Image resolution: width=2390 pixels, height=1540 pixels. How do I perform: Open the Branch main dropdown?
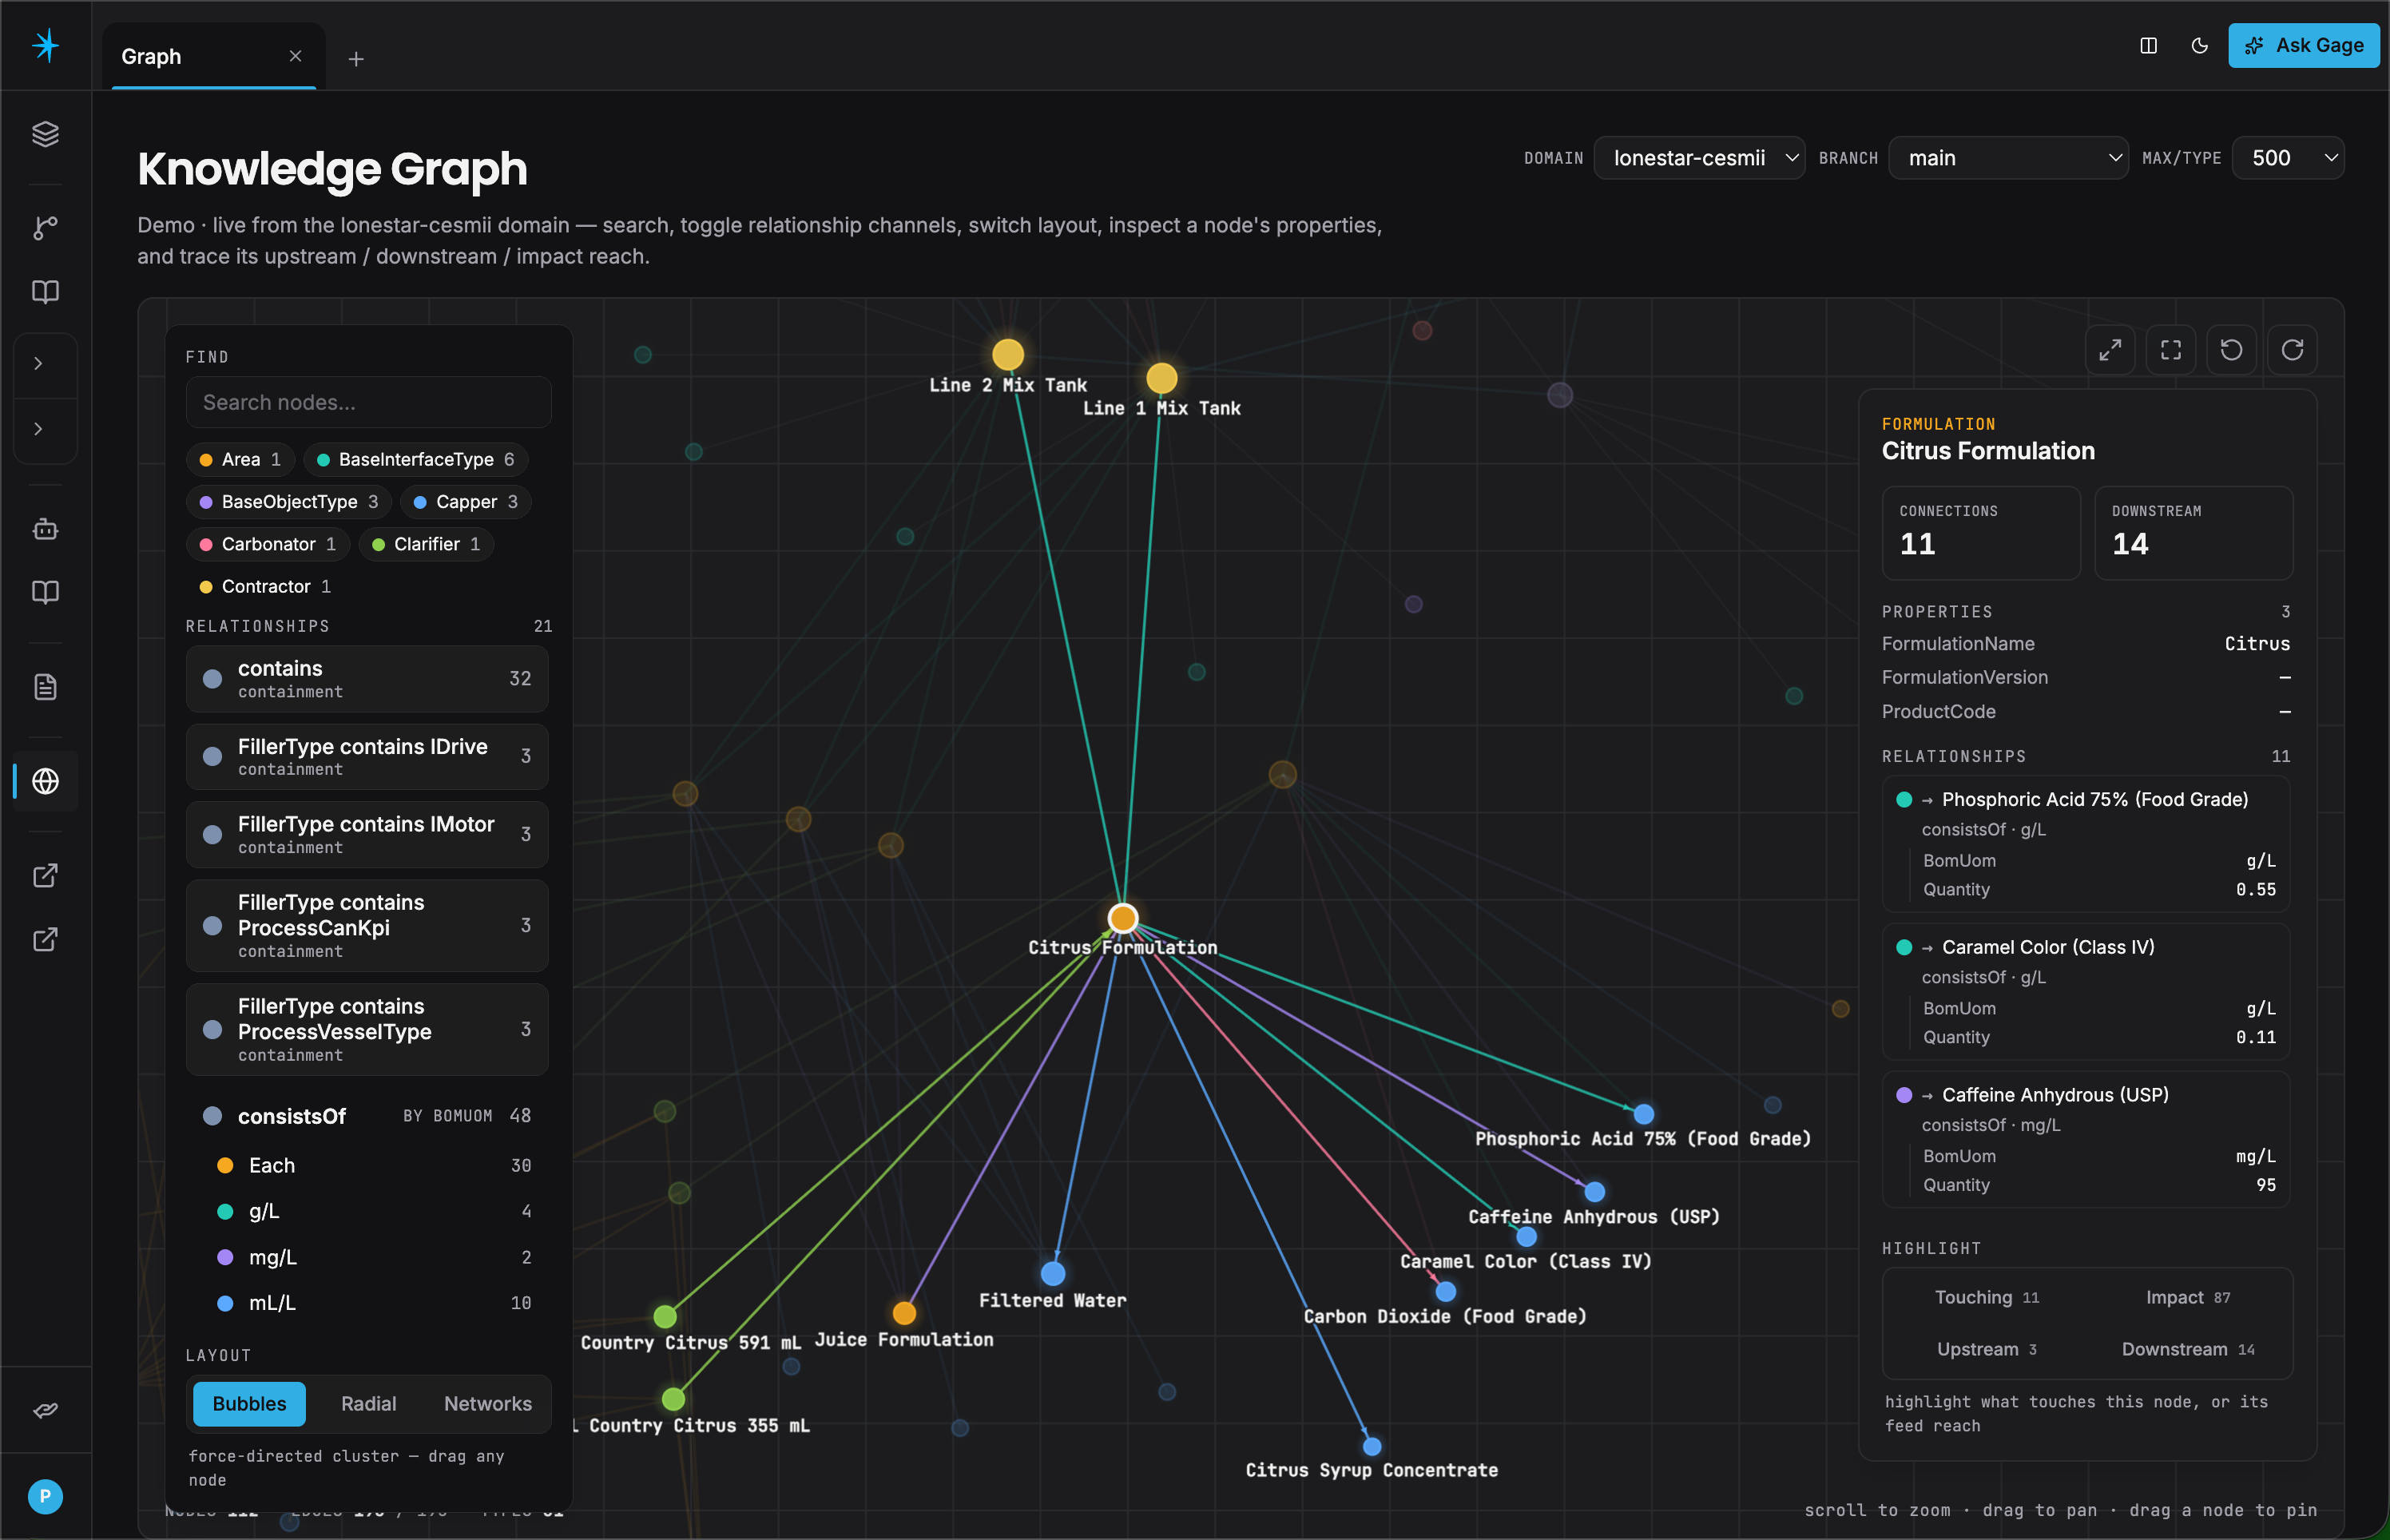pos(2008,158)
